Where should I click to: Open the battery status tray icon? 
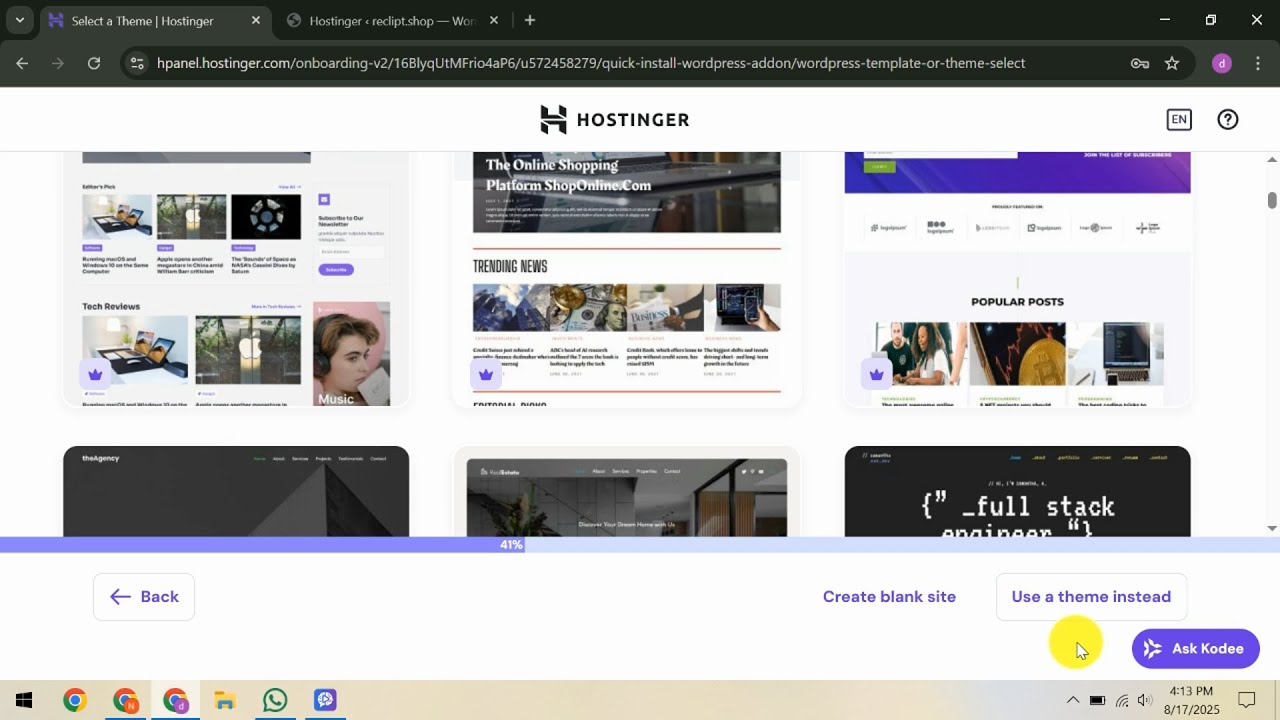pos(1097,700)
